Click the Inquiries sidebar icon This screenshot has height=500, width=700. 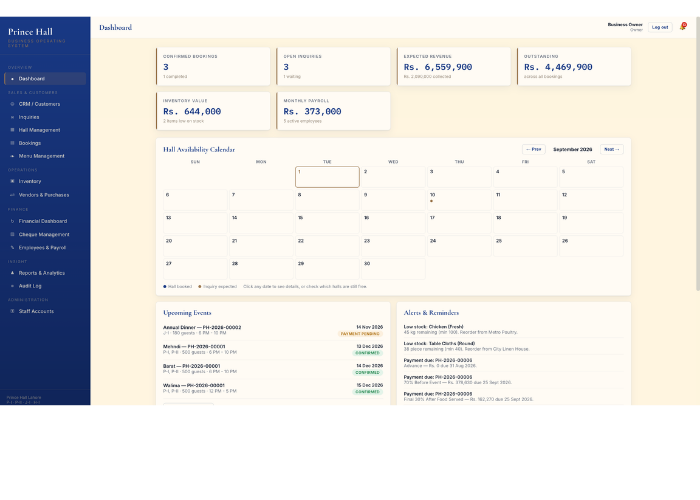coord(12,117)
